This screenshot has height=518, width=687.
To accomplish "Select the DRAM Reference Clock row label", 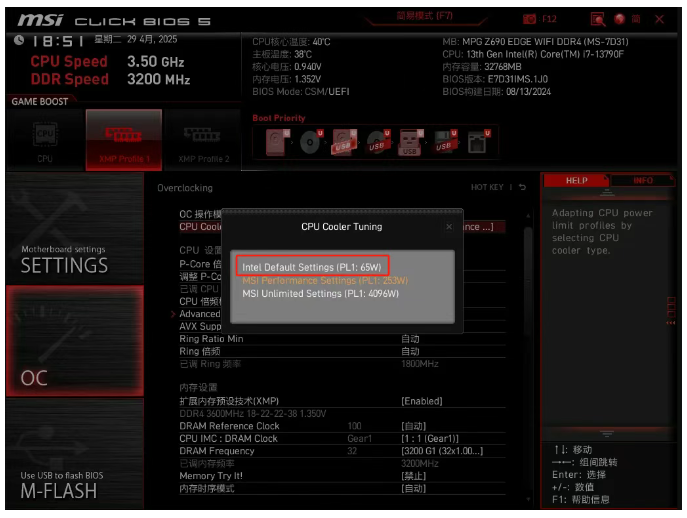I will [x=229, y=426].
